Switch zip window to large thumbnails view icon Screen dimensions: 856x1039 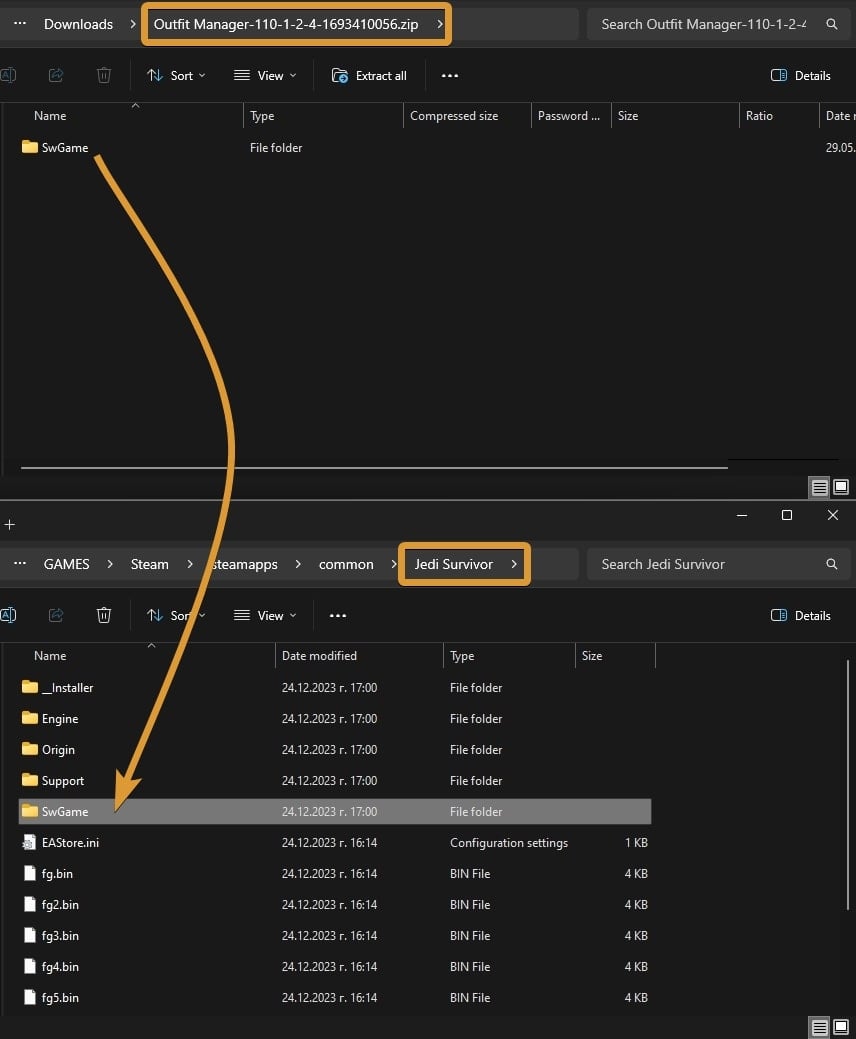pyautogui.click(x=841, y=488)
